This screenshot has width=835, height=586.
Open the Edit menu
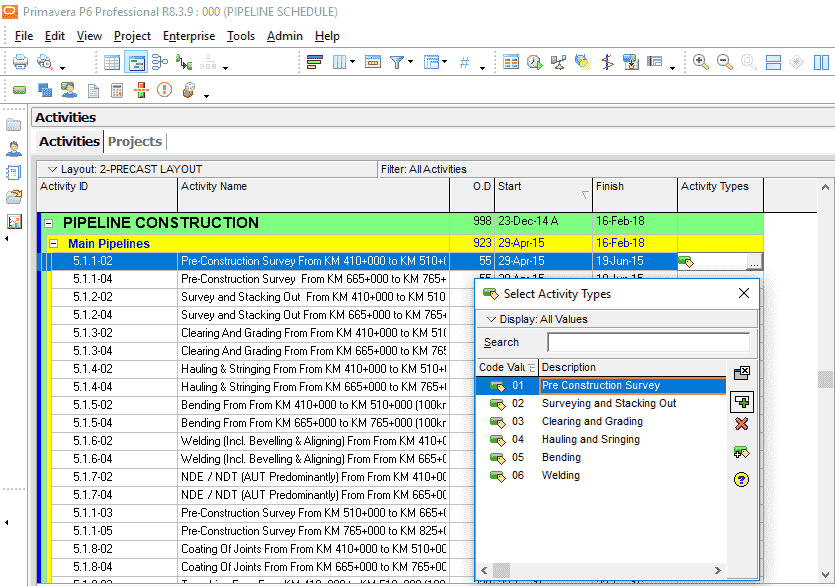[55, 36]
